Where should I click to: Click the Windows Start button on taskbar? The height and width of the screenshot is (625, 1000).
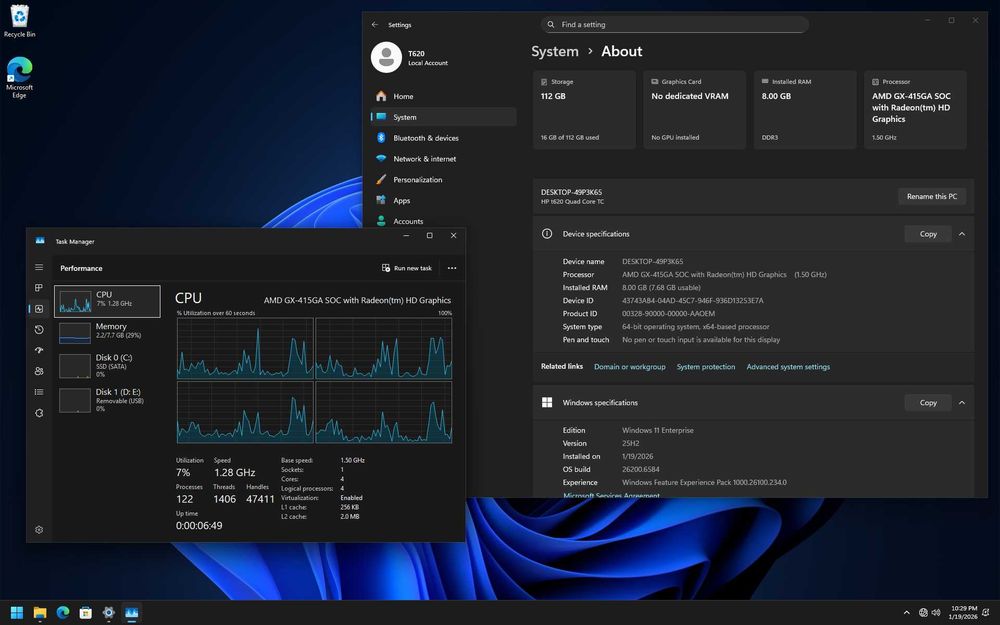pyautogui.click(x=17, y=612)
